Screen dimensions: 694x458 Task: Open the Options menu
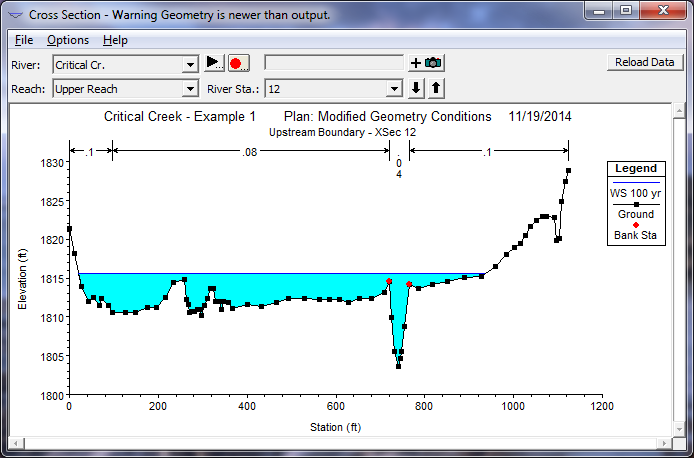68,40
